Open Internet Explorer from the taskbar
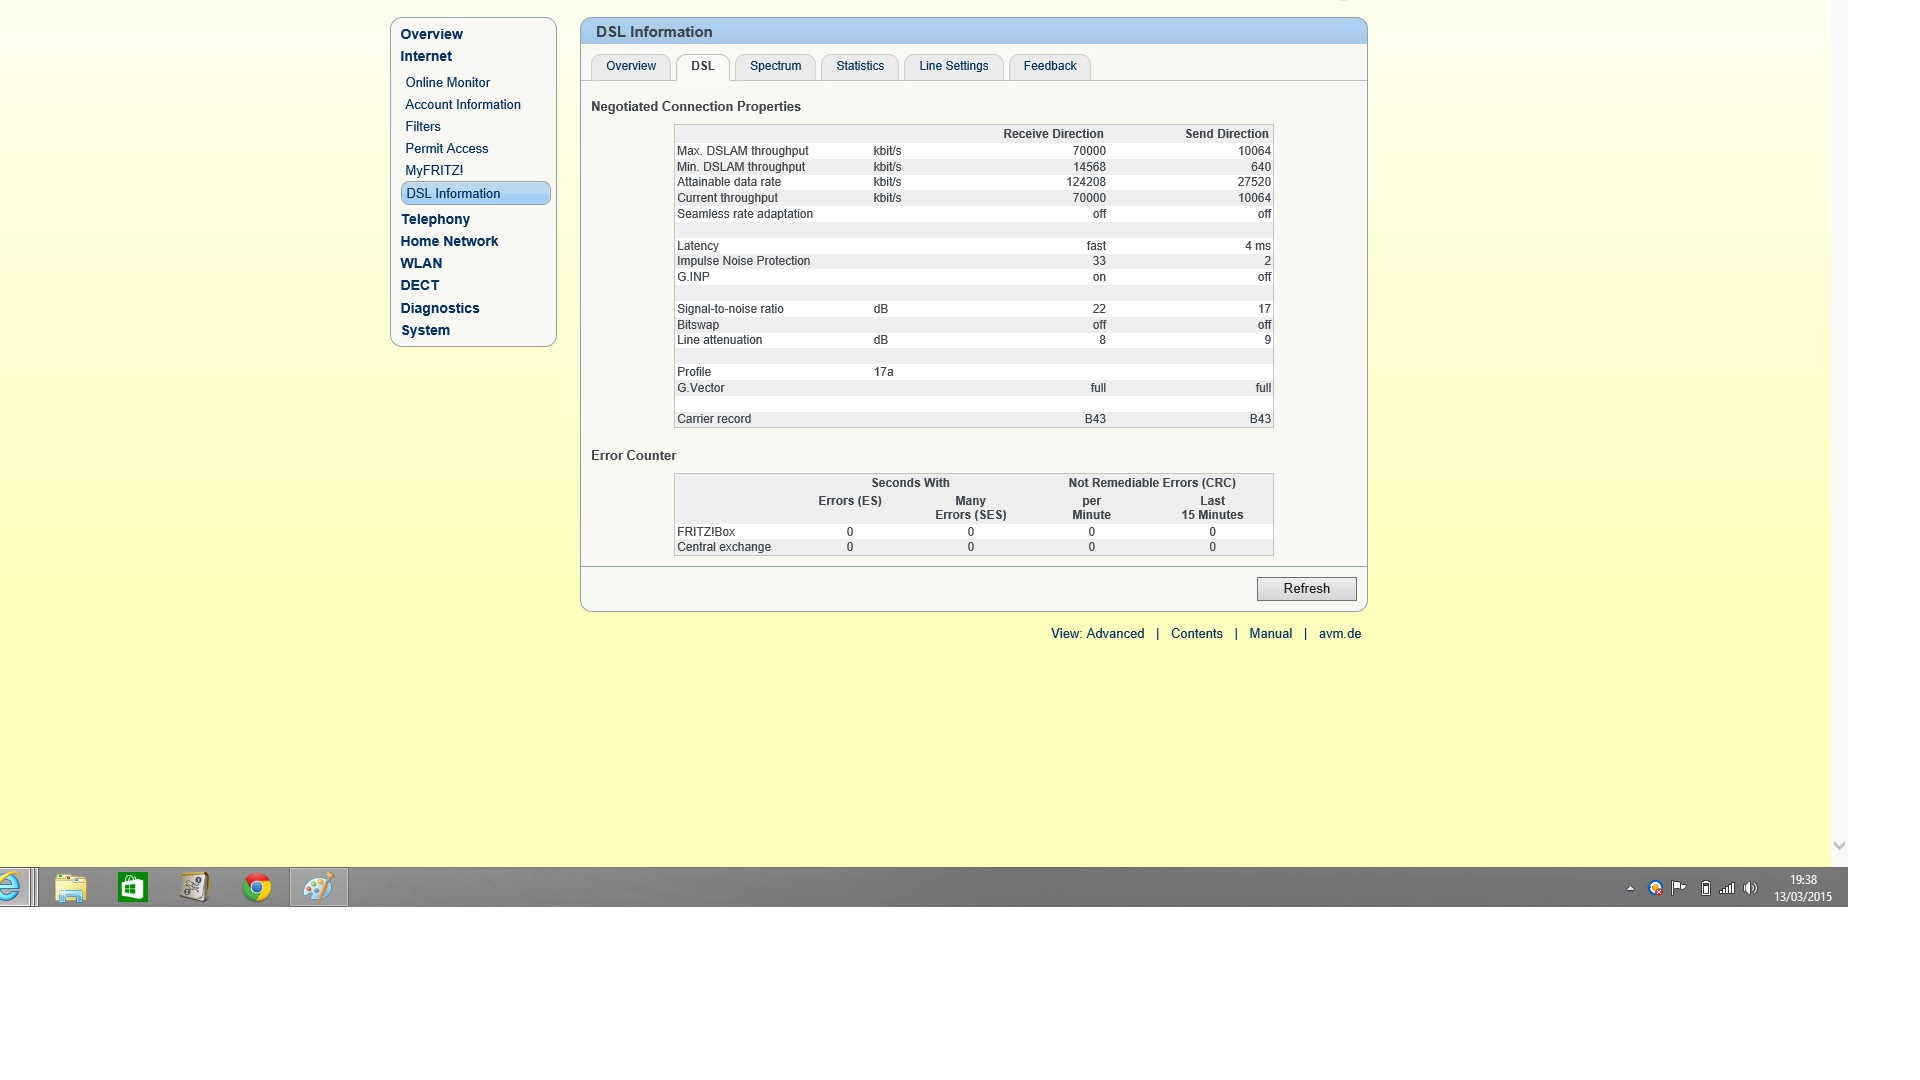The height and width of the screenshot is (1080, 1920). point(10,887)
